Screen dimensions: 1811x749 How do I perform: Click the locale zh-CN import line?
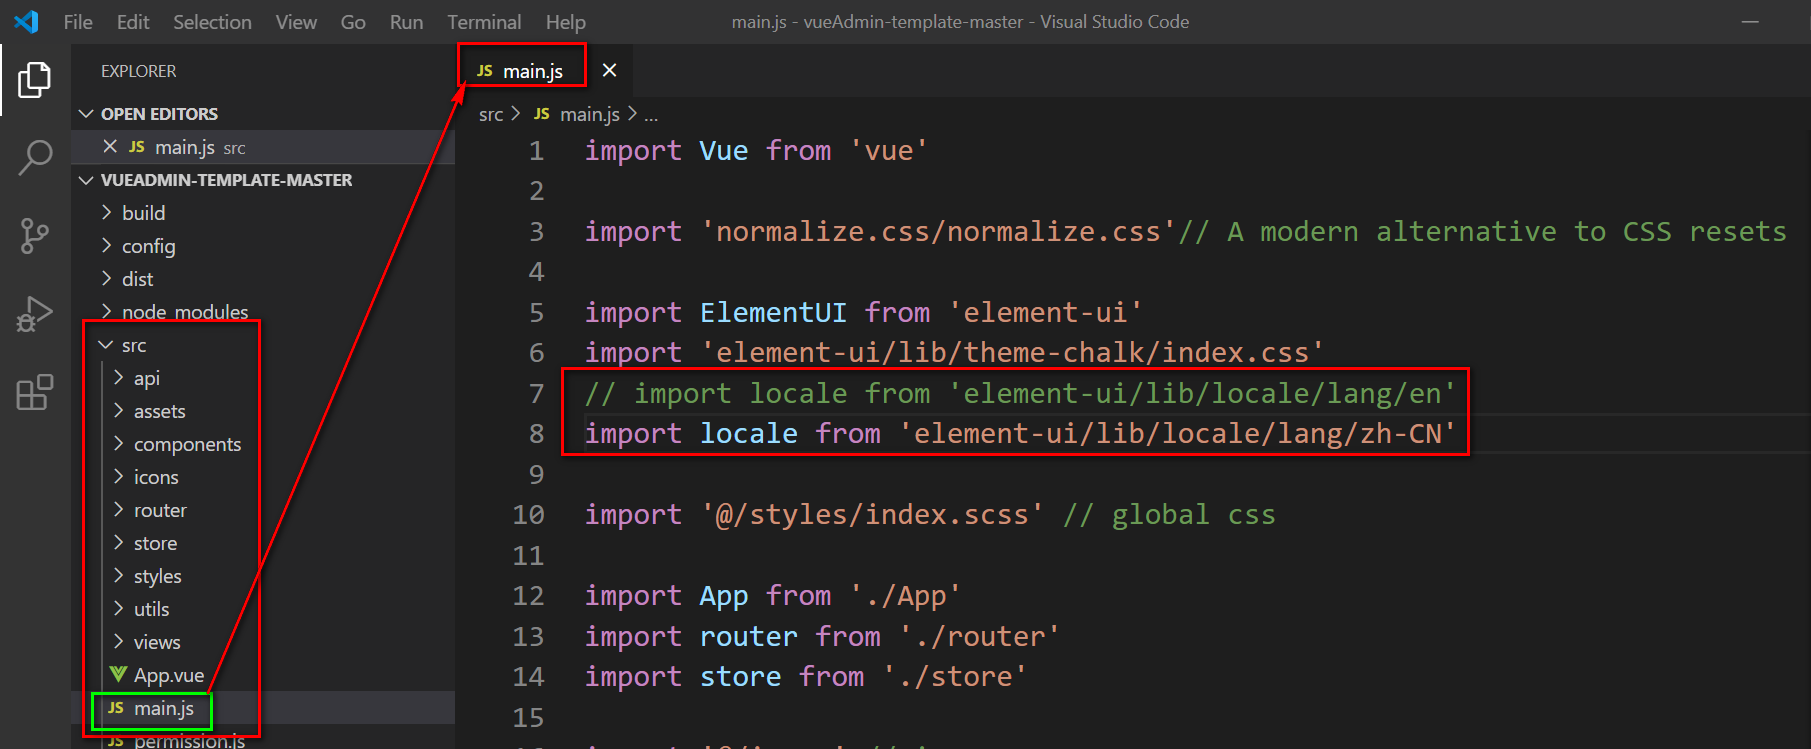tap(1021, 434)
